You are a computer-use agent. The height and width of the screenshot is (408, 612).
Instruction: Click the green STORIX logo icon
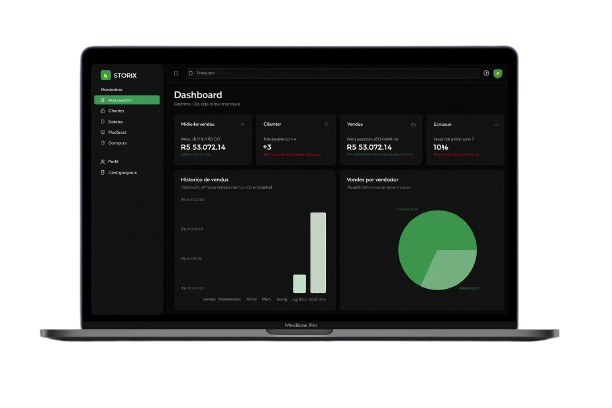[104, 74]
